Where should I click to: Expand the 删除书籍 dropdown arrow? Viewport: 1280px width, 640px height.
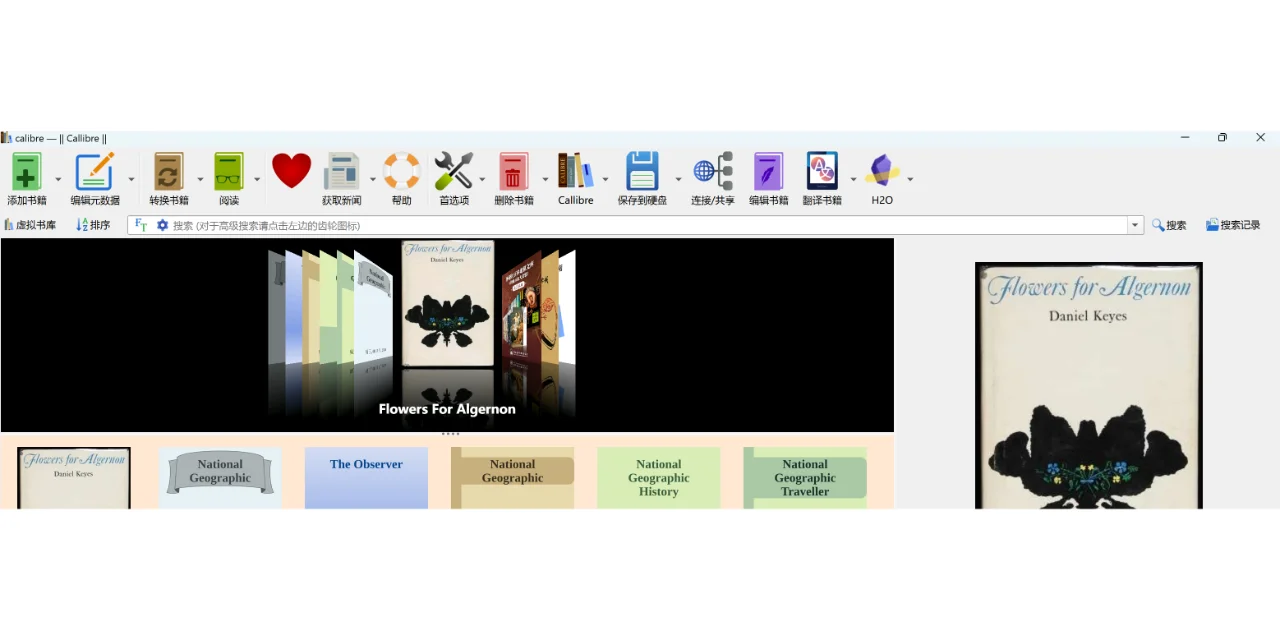point(545,180)
